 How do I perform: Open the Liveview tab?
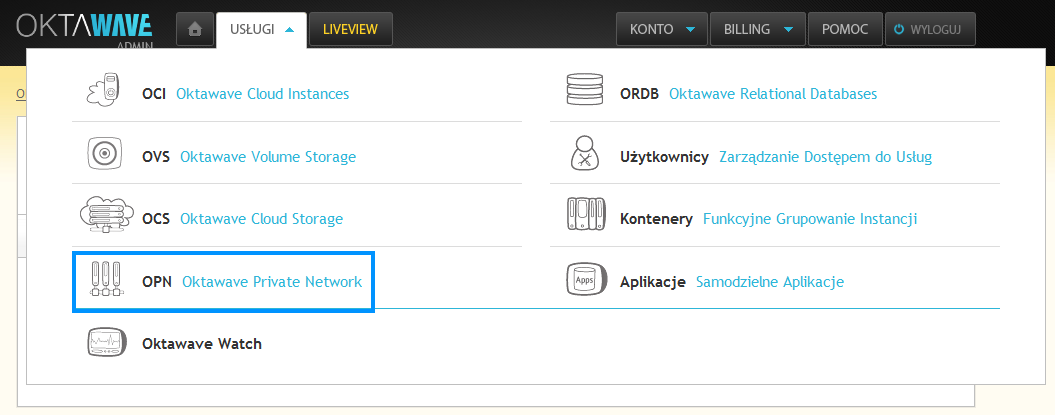coord(350,30)
